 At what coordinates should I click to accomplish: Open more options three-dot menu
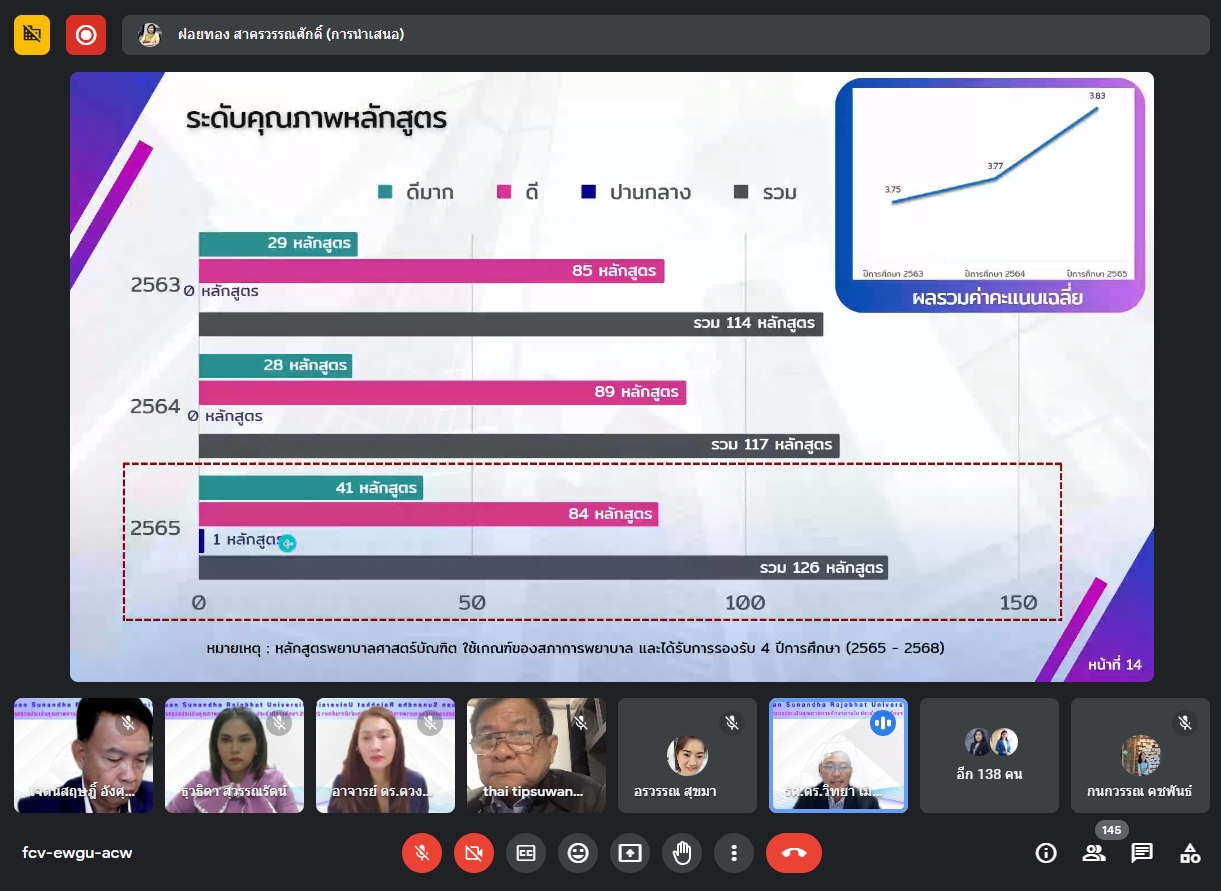734,853
